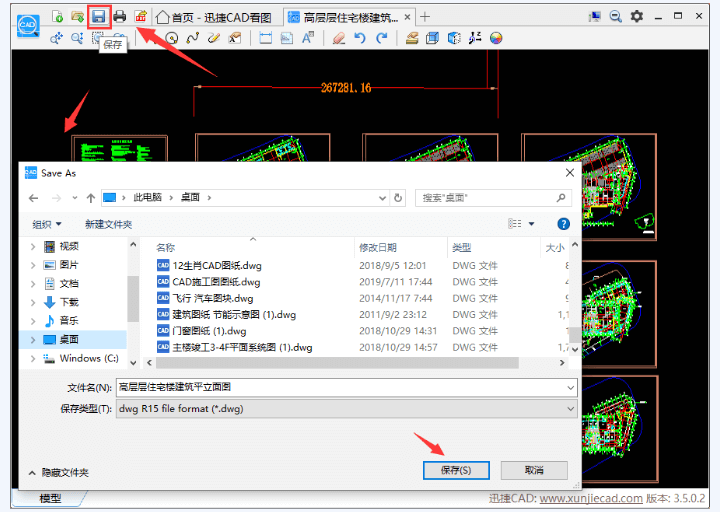This screenshot has height=512, width=720.
Task: Close the 高层层住宅楼建筑 tab
Action: coord(407,17)
